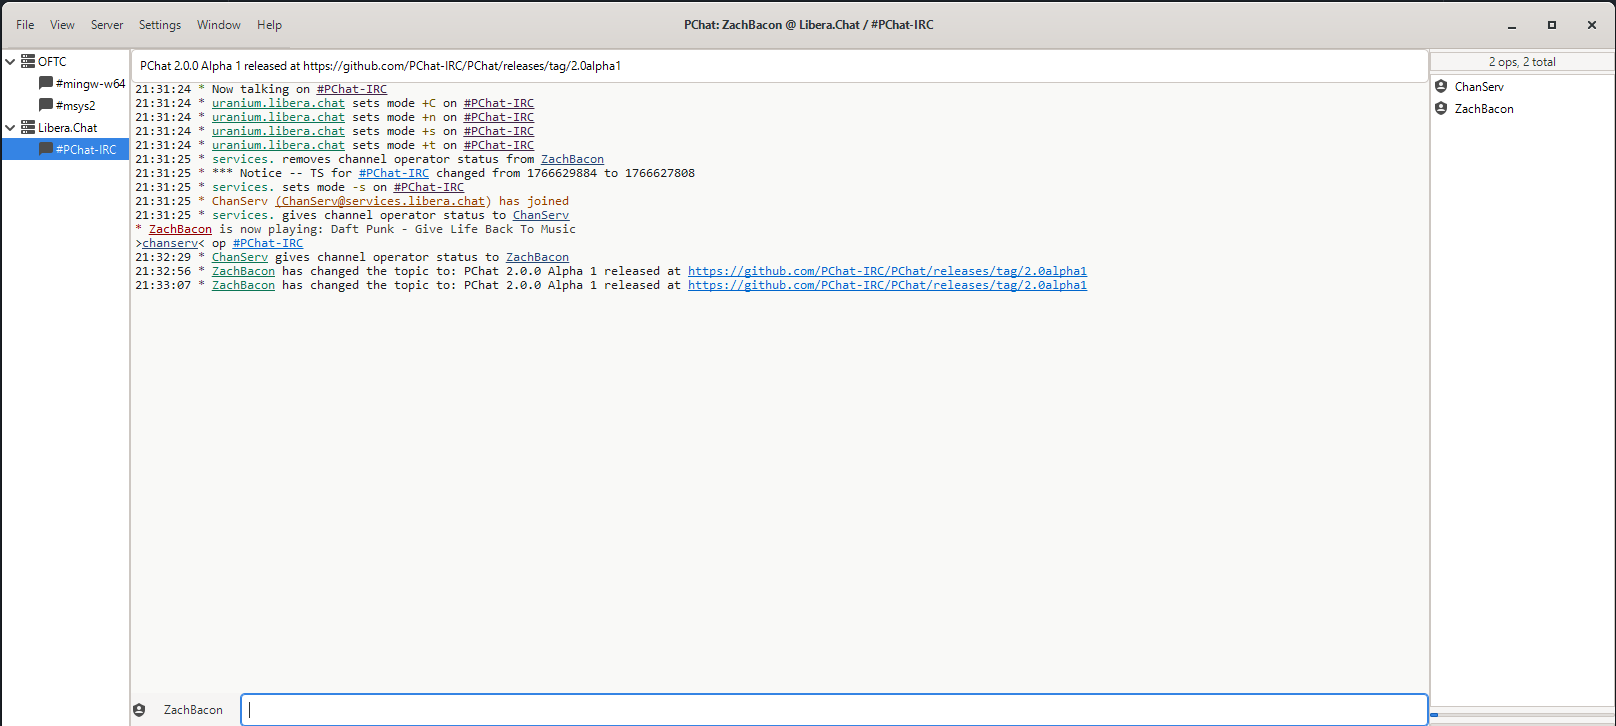Open the File menu

point(25,25)
